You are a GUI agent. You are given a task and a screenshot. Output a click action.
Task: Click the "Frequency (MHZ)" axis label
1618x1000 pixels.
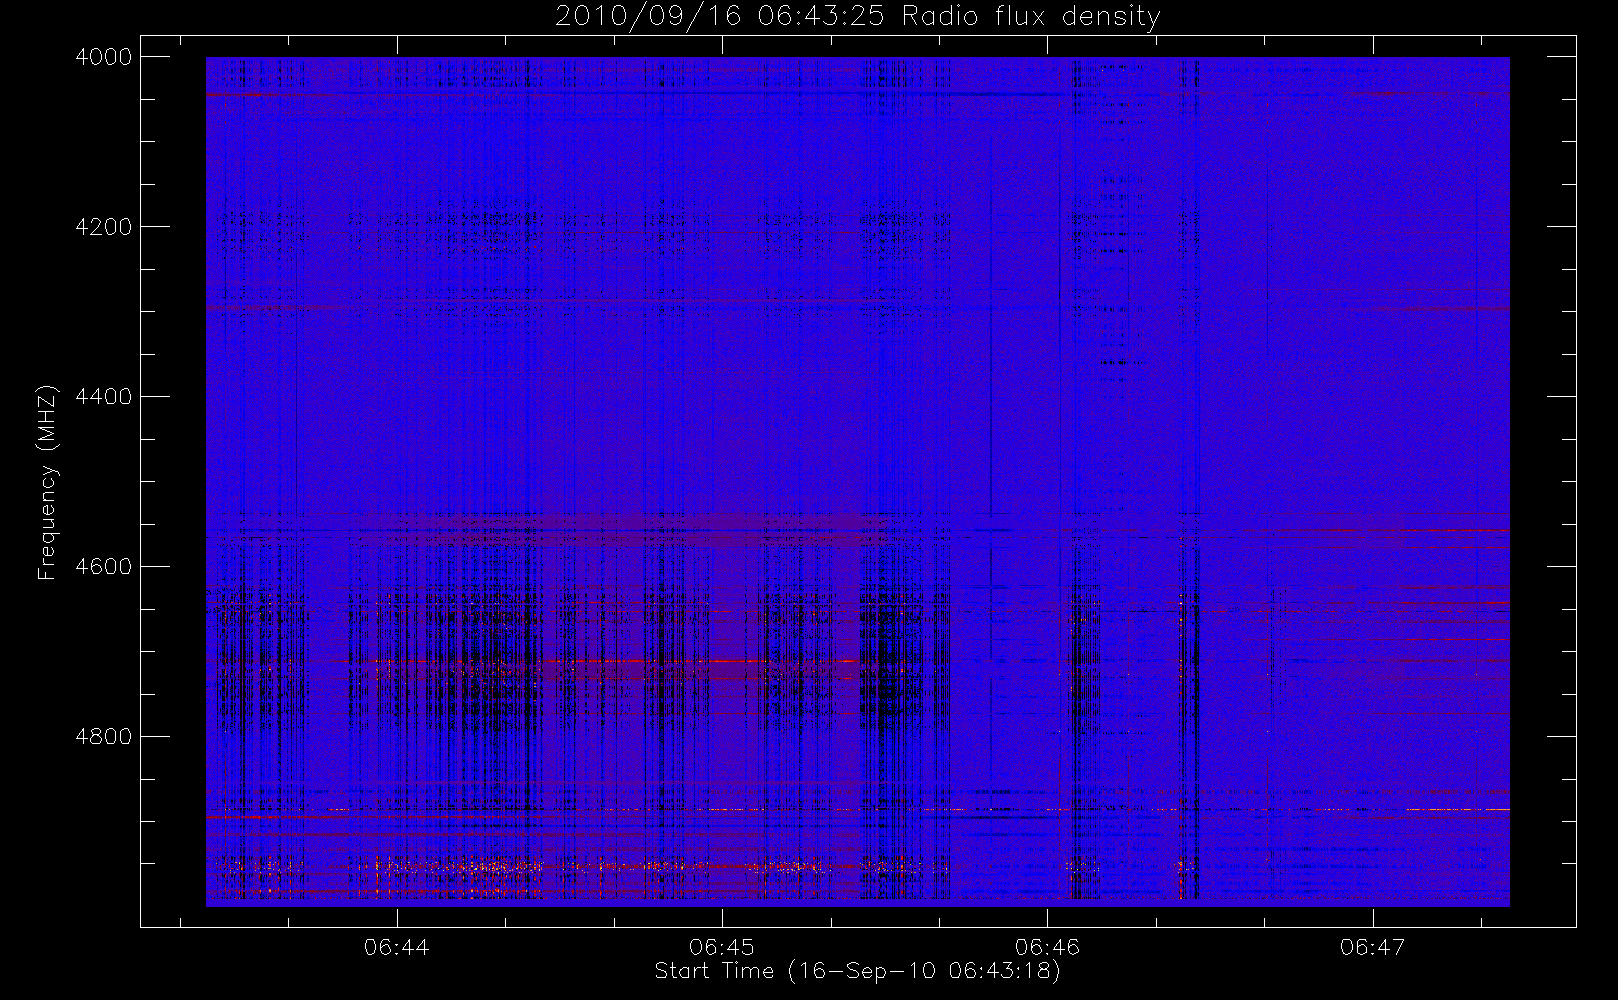[x=47, y=482]
